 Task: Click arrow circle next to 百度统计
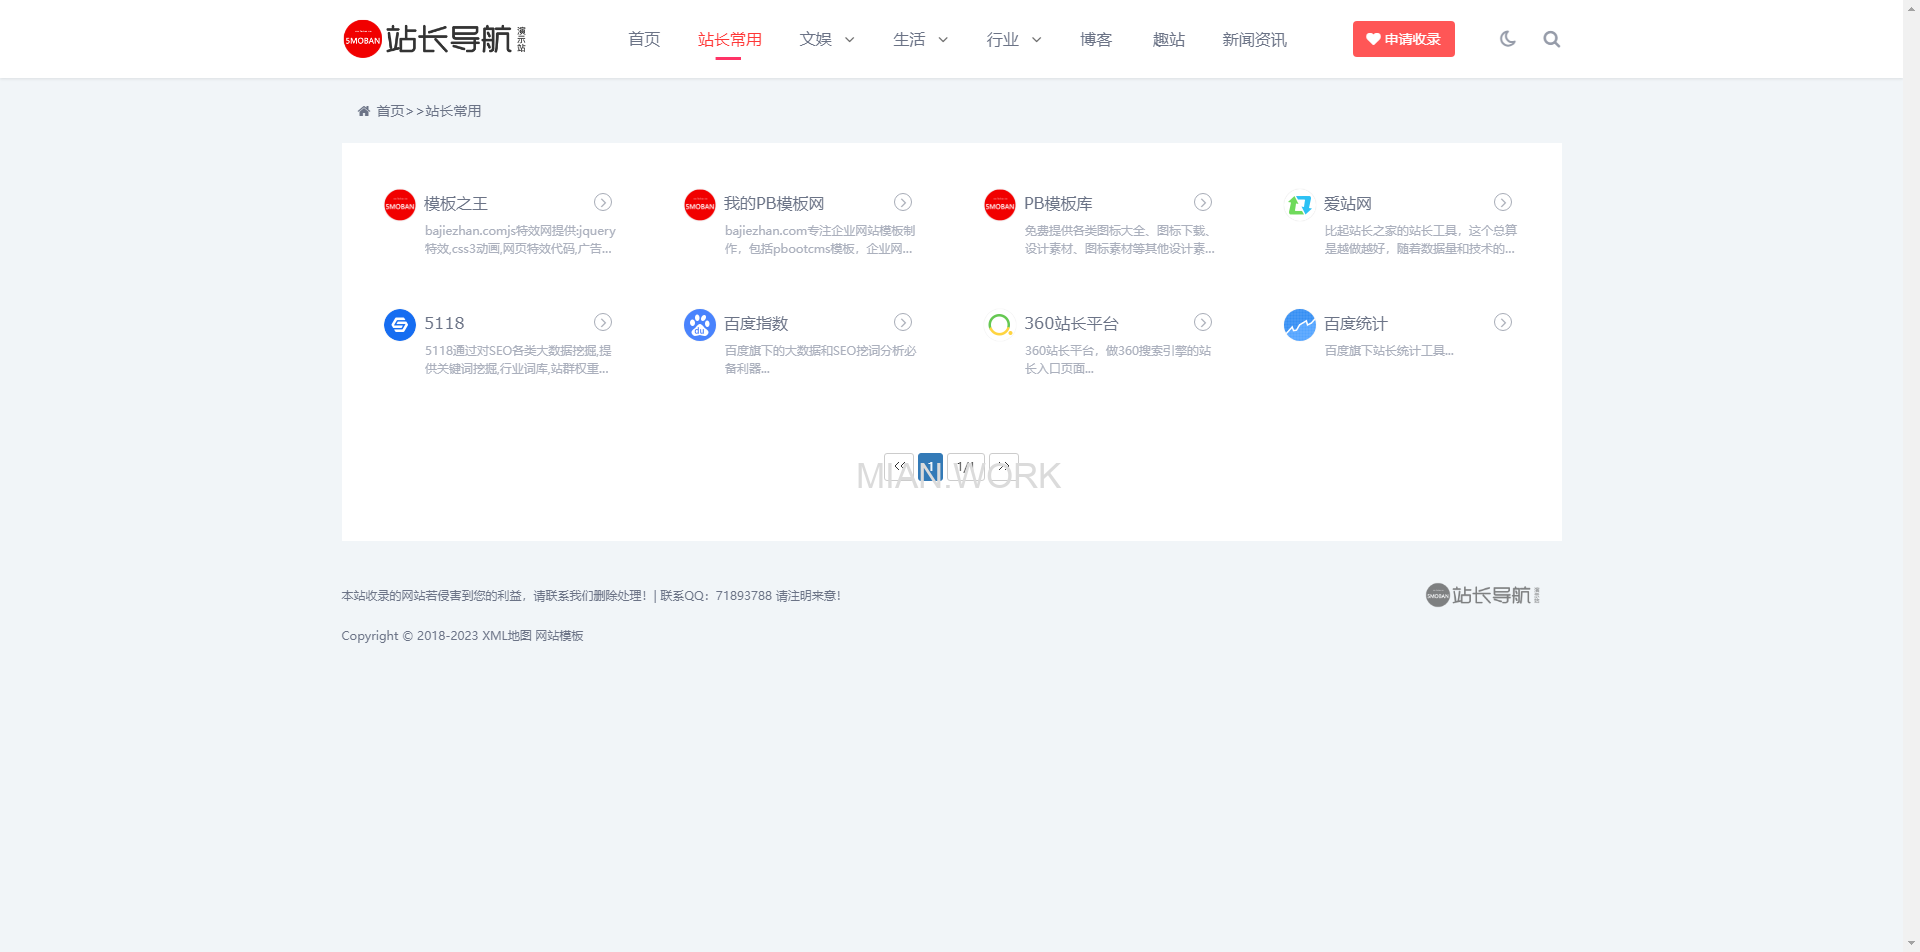[1503, 322]
